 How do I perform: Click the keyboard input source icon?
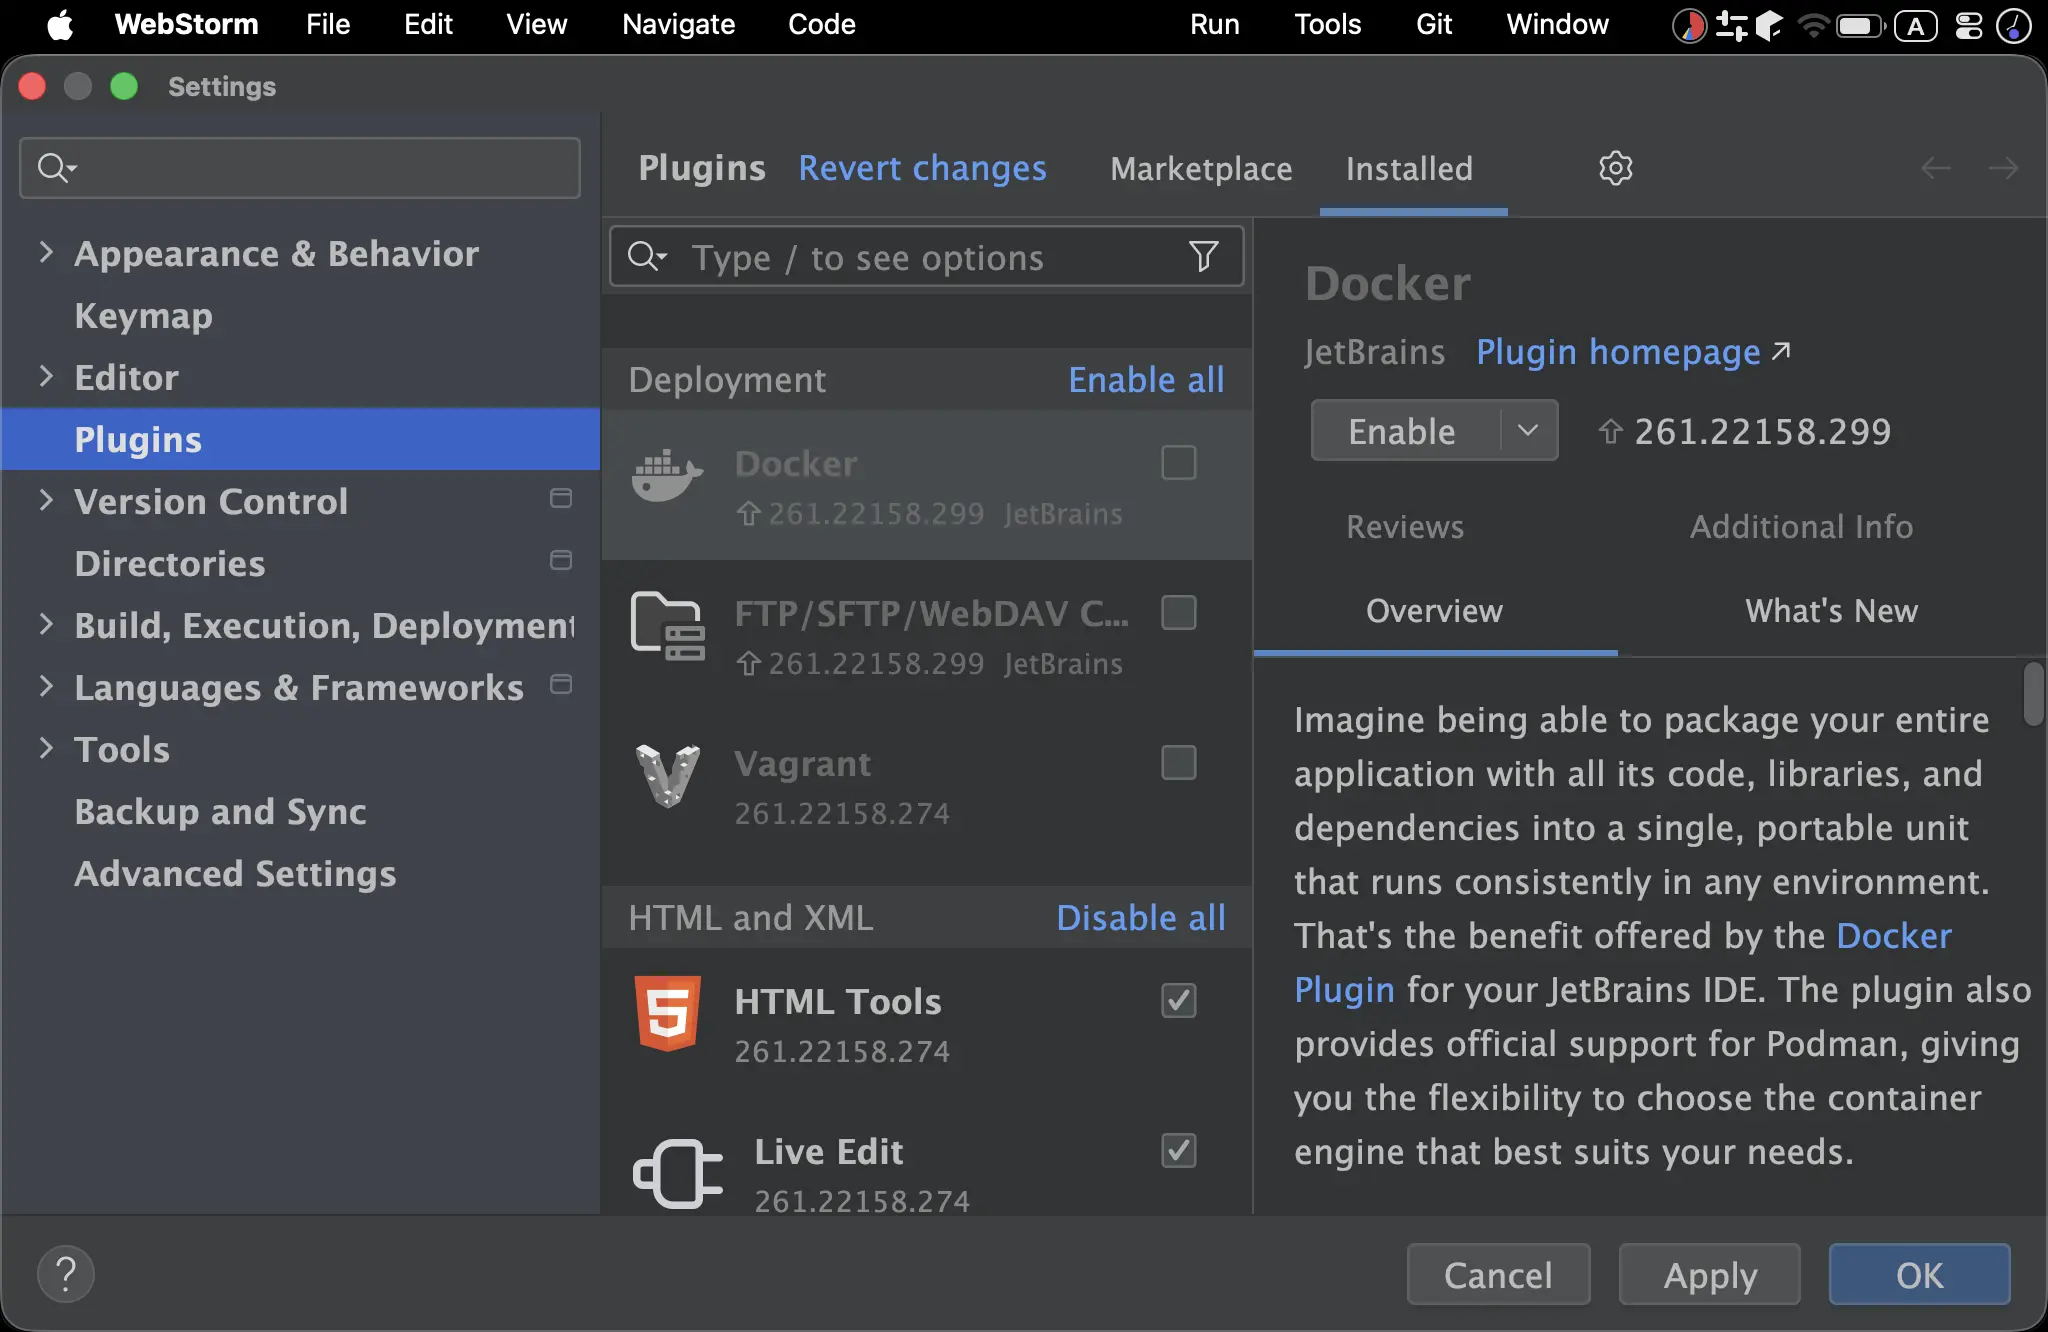pyautogui.click(x=1915, y=25)
